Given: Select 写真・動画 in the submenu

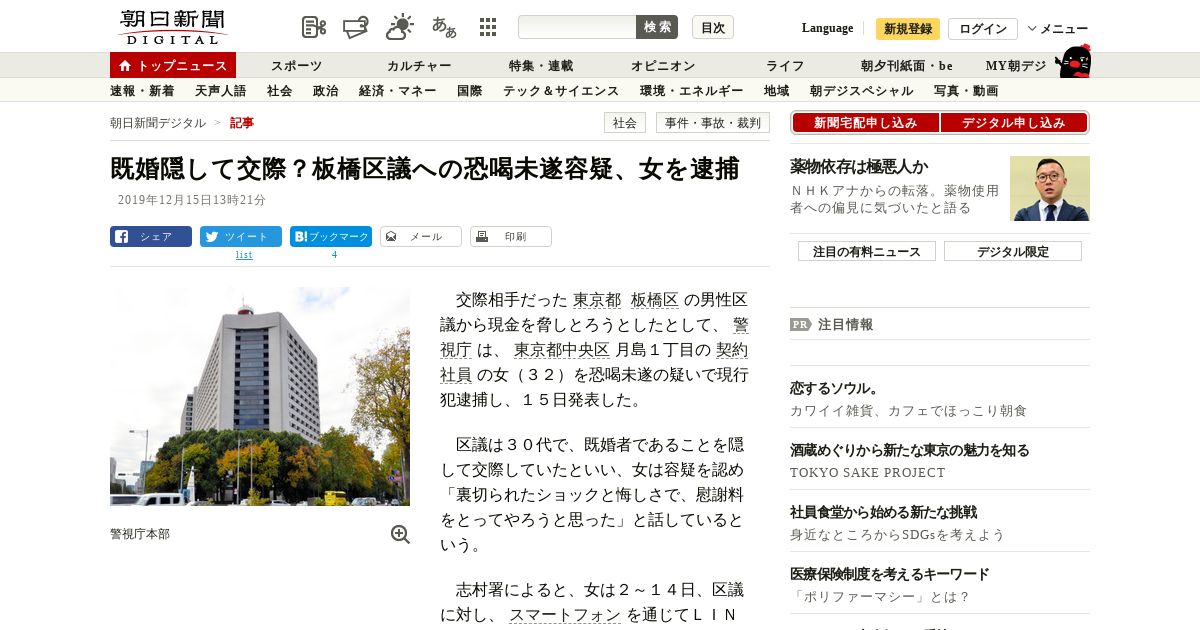Looking at the screenshot, I should [966, 91].
